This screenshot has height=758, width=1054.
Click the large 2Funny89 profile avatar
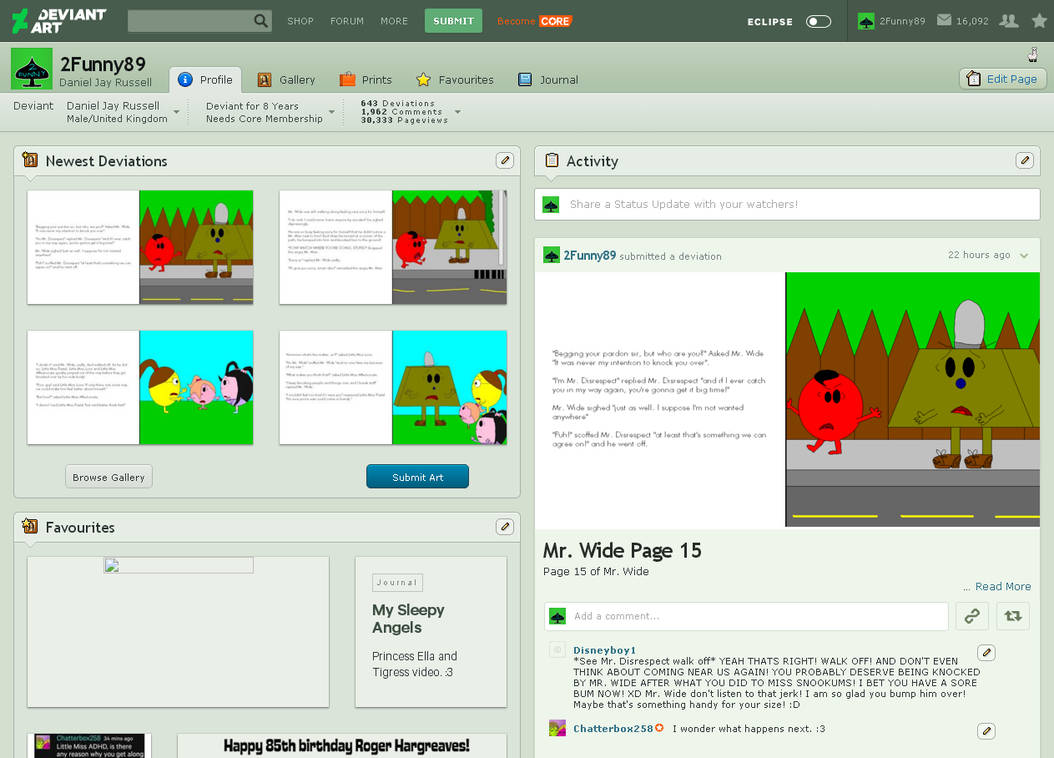(x=32, y=69)
